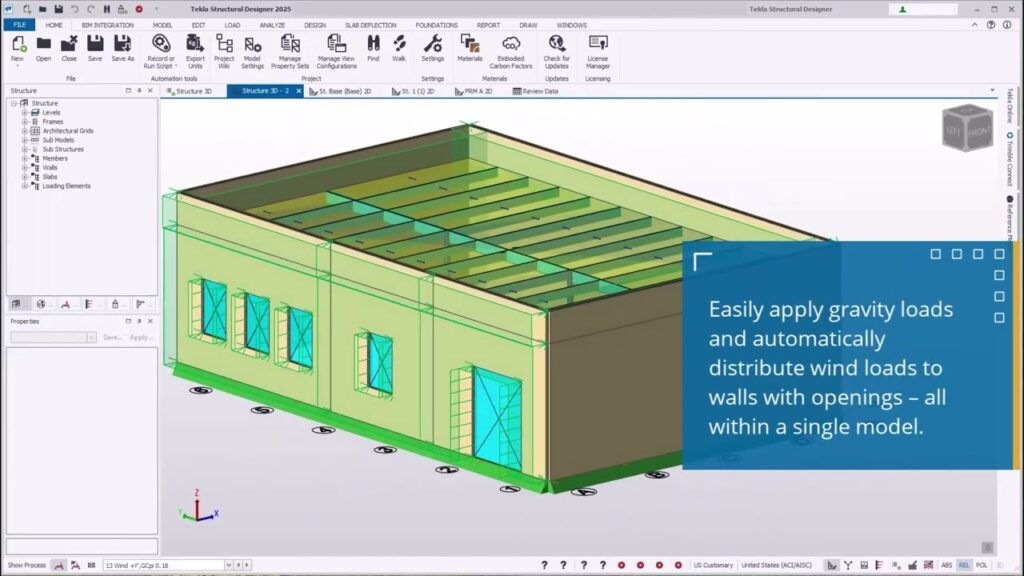Open the FILE menu
The width and height of the screenshot is (1024, 576).
tap(20, 25)
